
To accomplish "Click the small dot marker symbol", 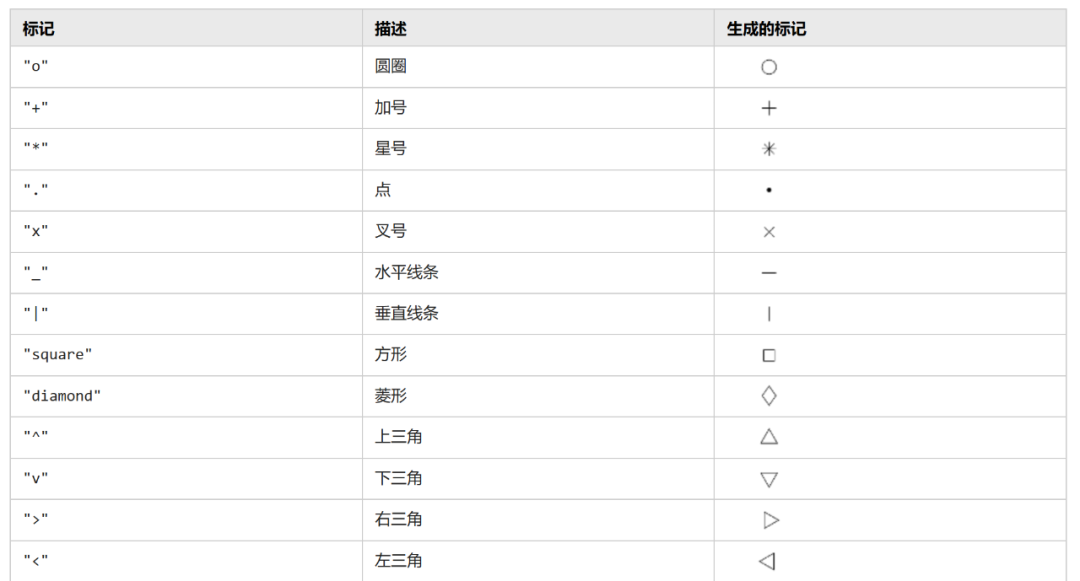I will 769,190.
